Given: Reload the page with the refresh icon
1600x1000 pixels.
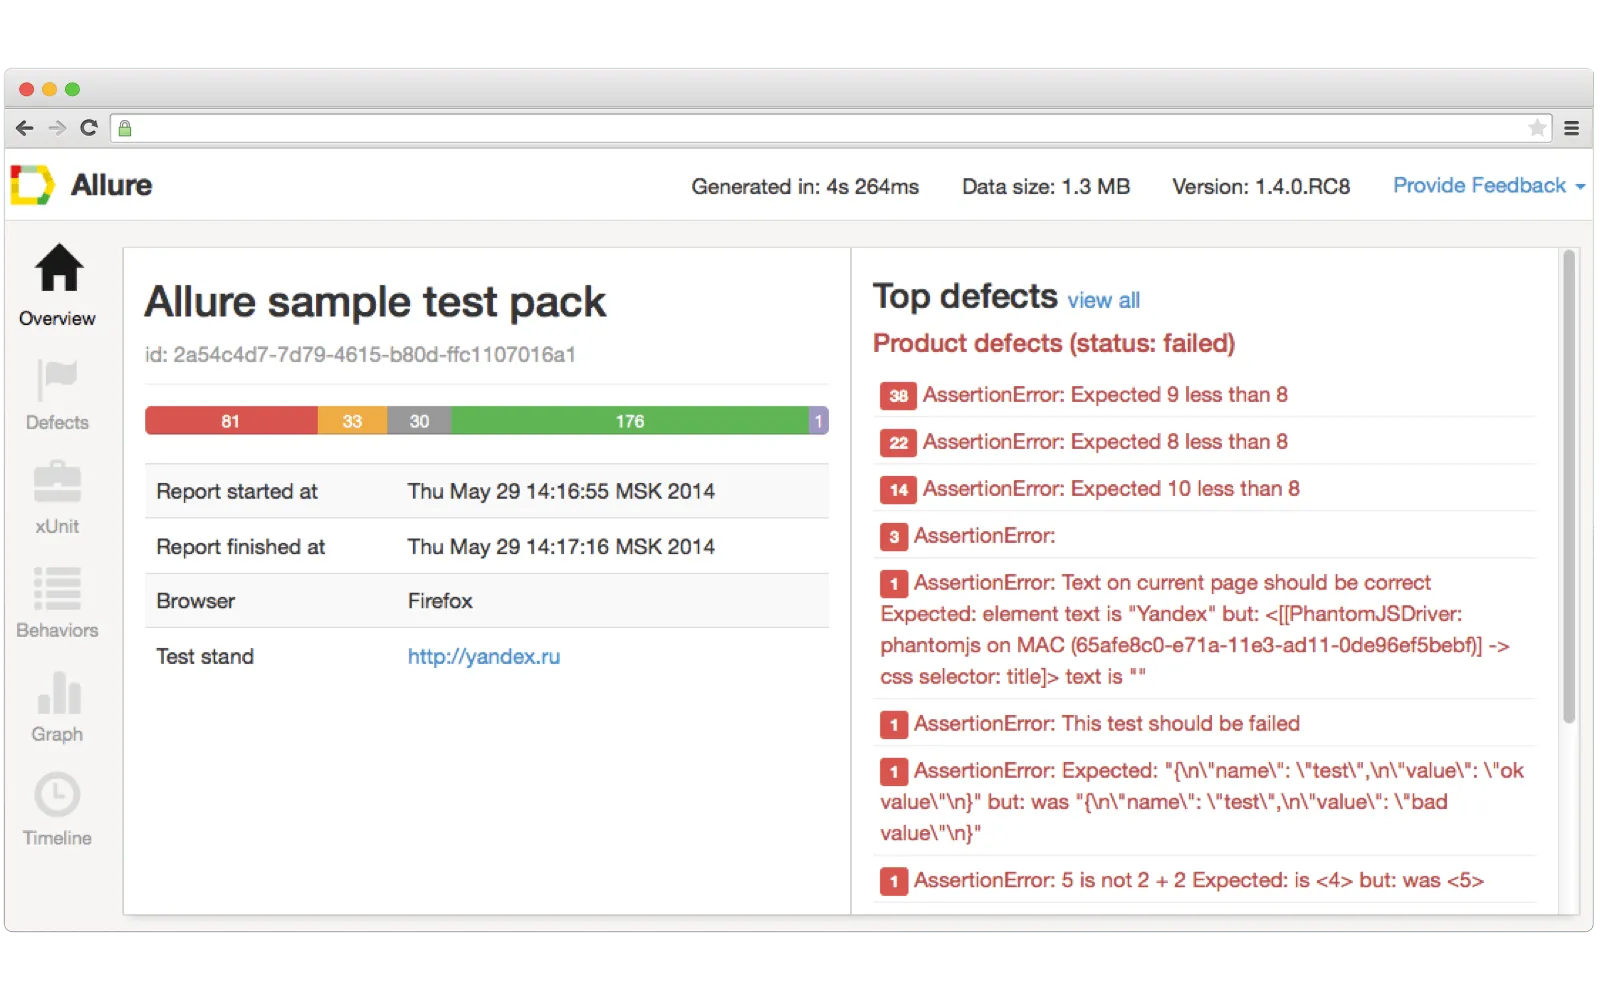Looking at the screenshot, I should 87,128.
